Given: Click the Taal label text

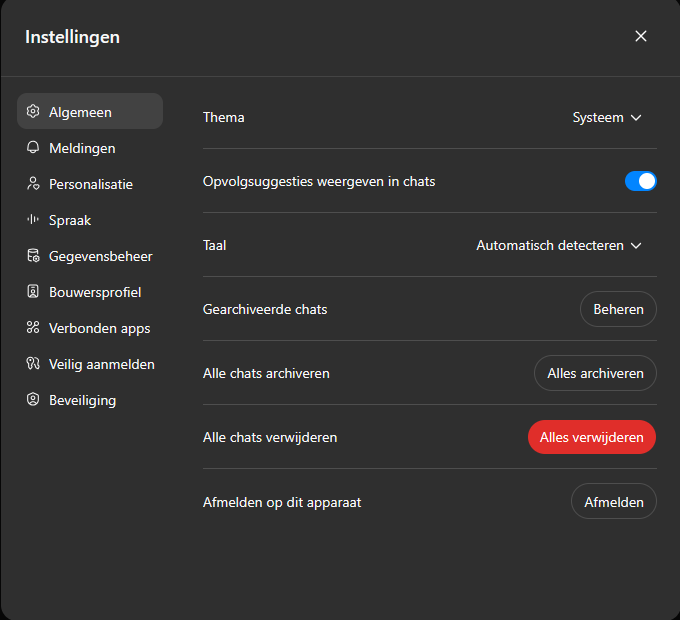Looking at the screenshot, I should coord(214,245).
